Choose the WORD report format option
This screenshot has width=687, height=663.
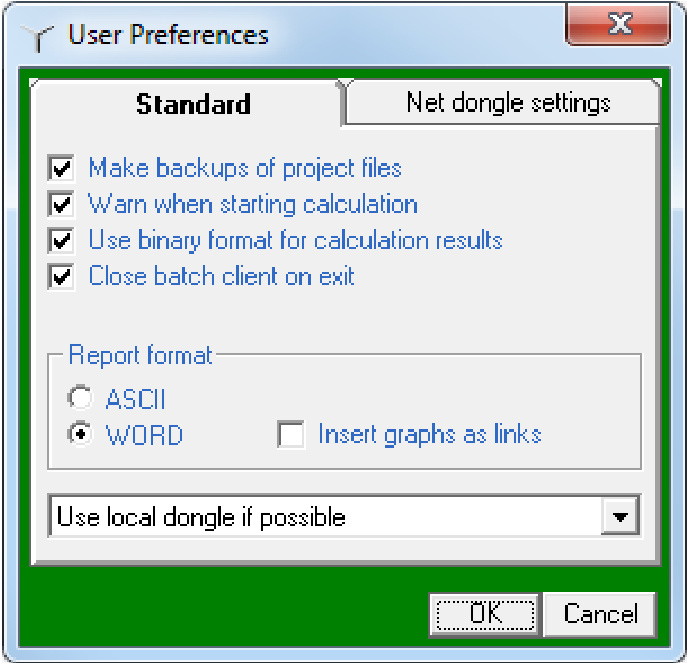(79, 435)
